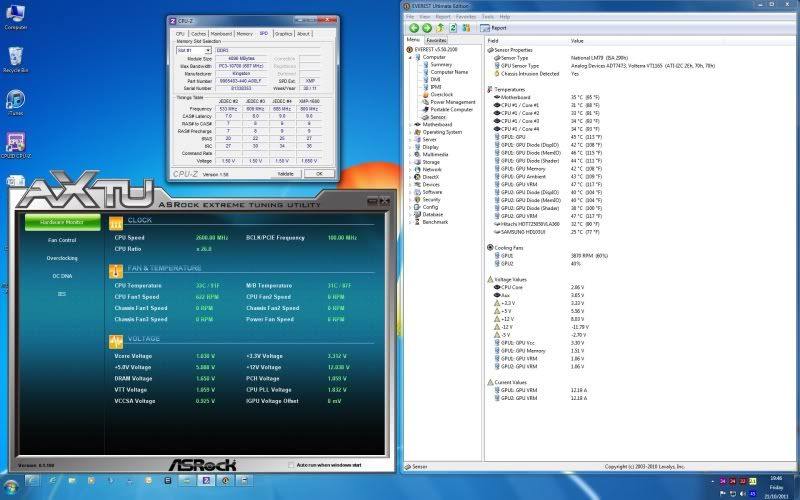Open the Help menu in EVEREST
This screenshot has height=500, width=800.
pos(505,17)
